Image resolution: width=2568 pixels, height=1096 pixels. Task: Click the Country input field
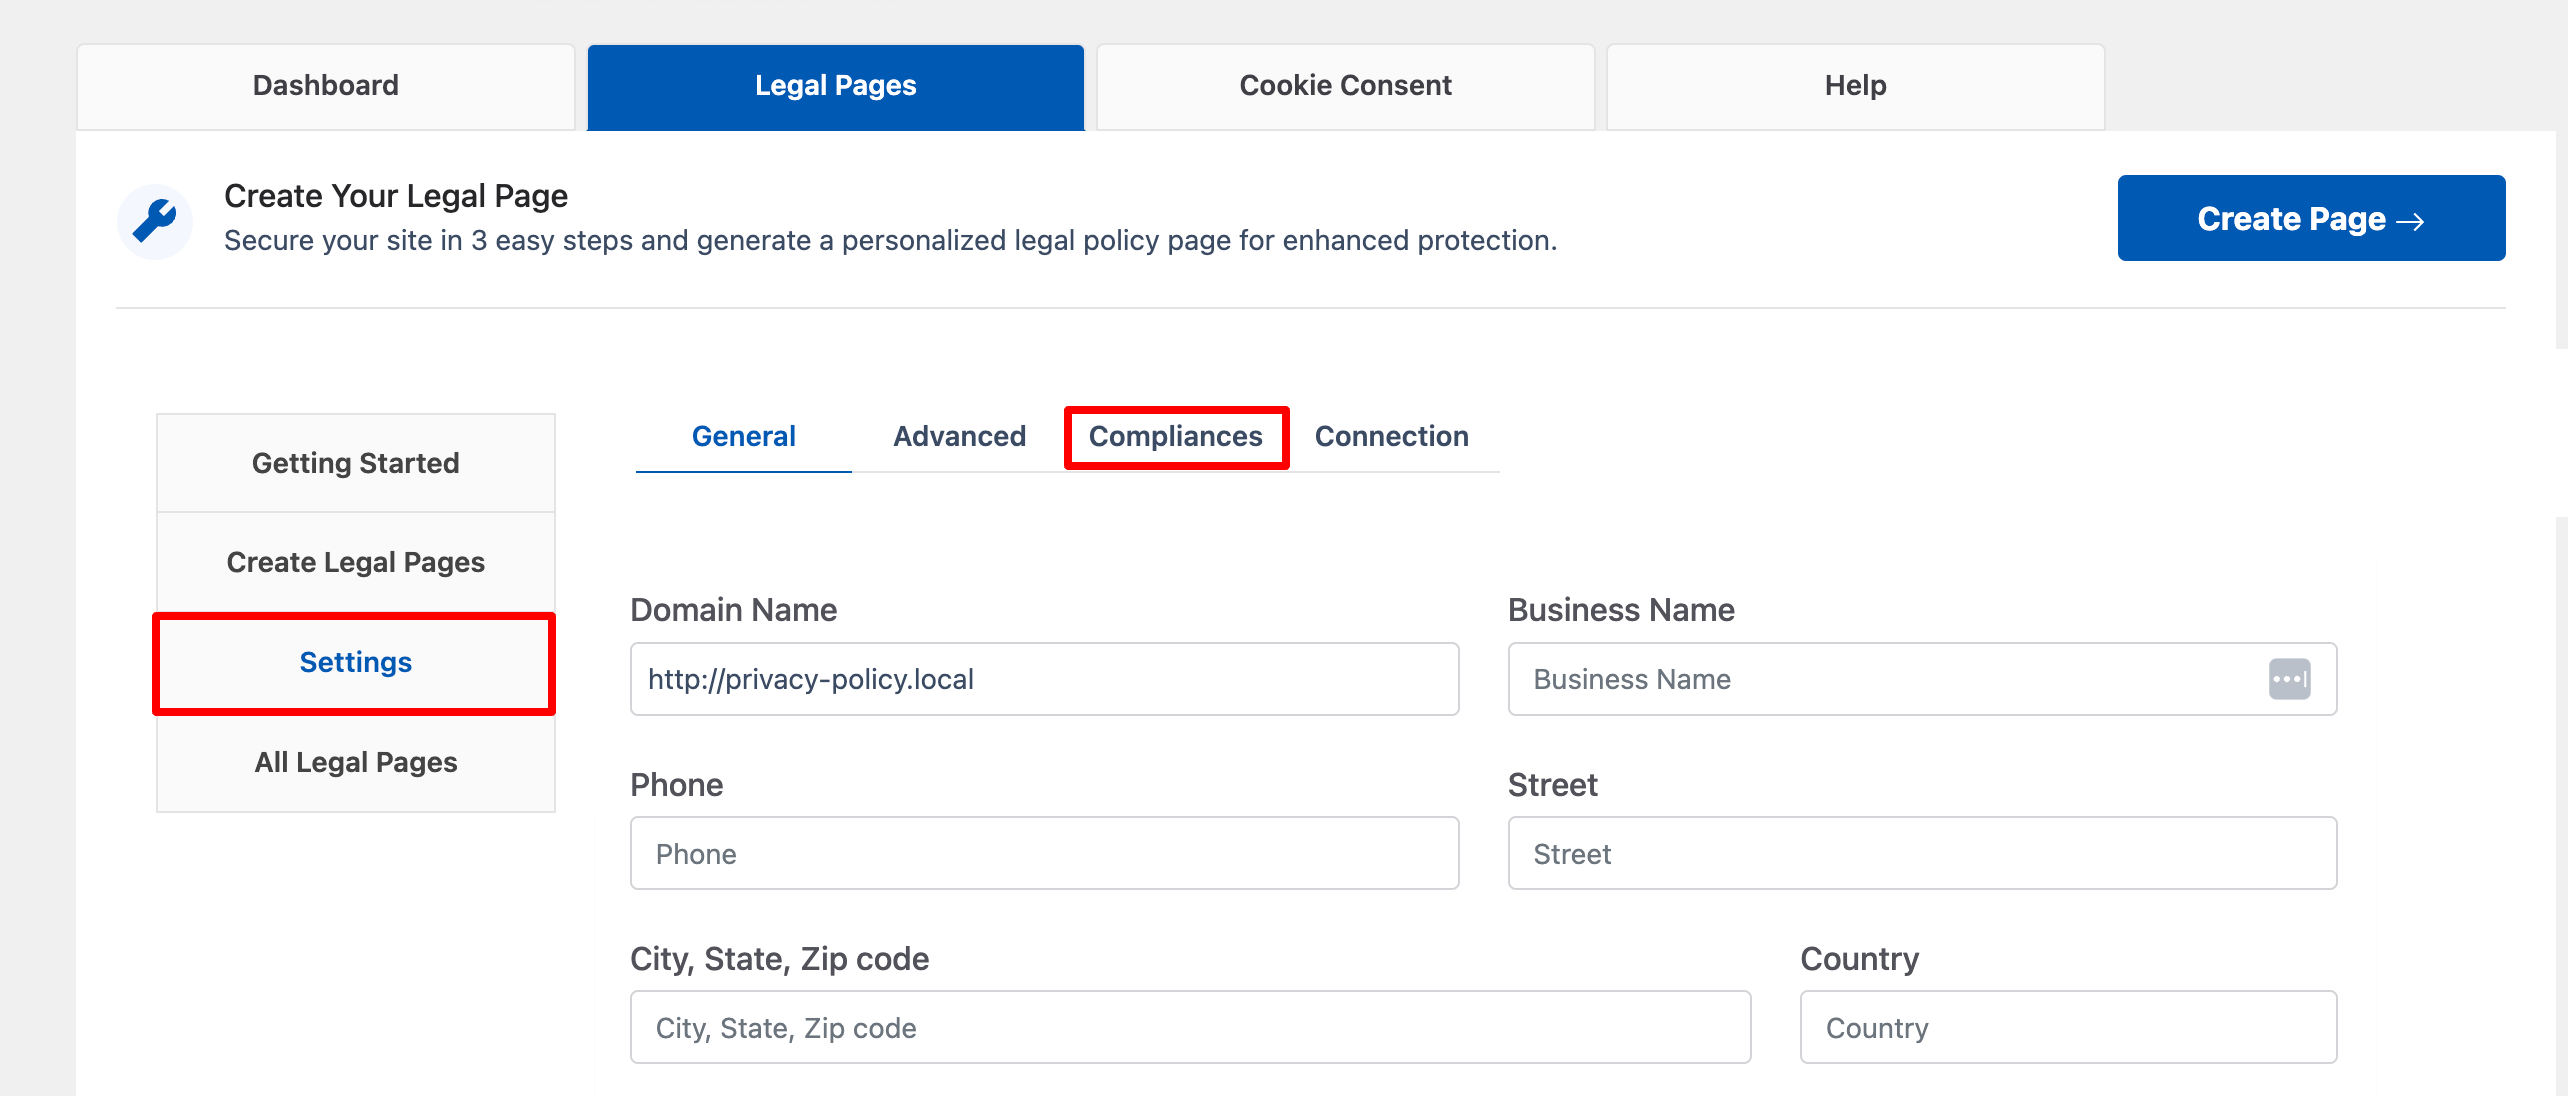(2067, 1027)
